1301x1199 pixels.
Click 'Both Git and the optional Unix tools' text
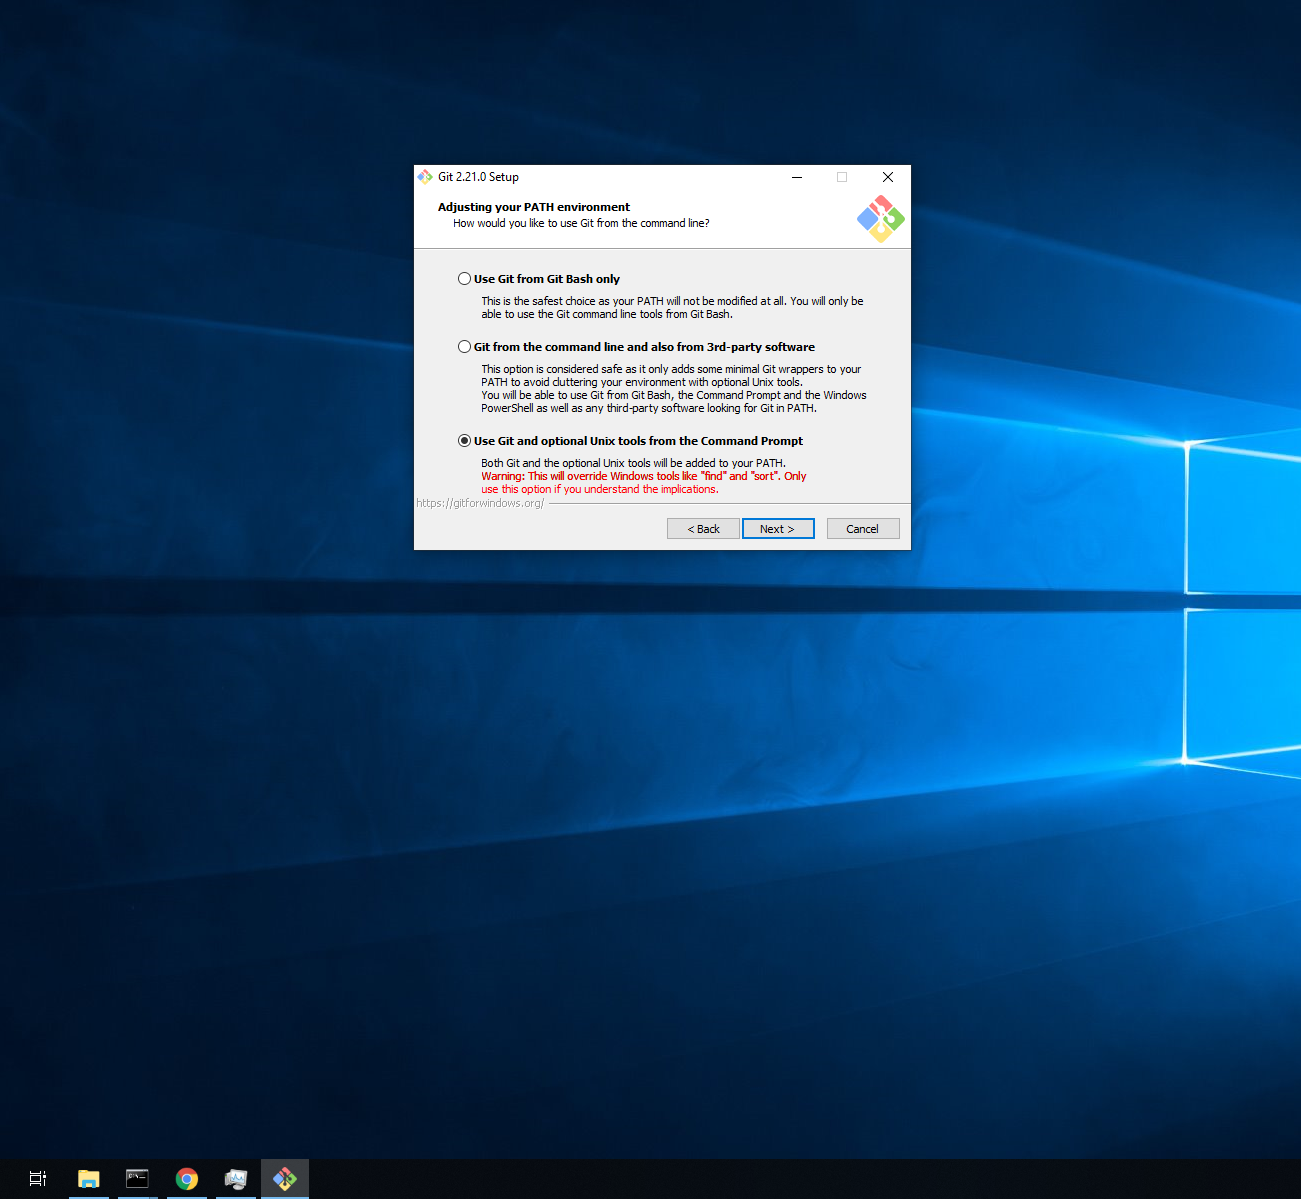point(633,463)
